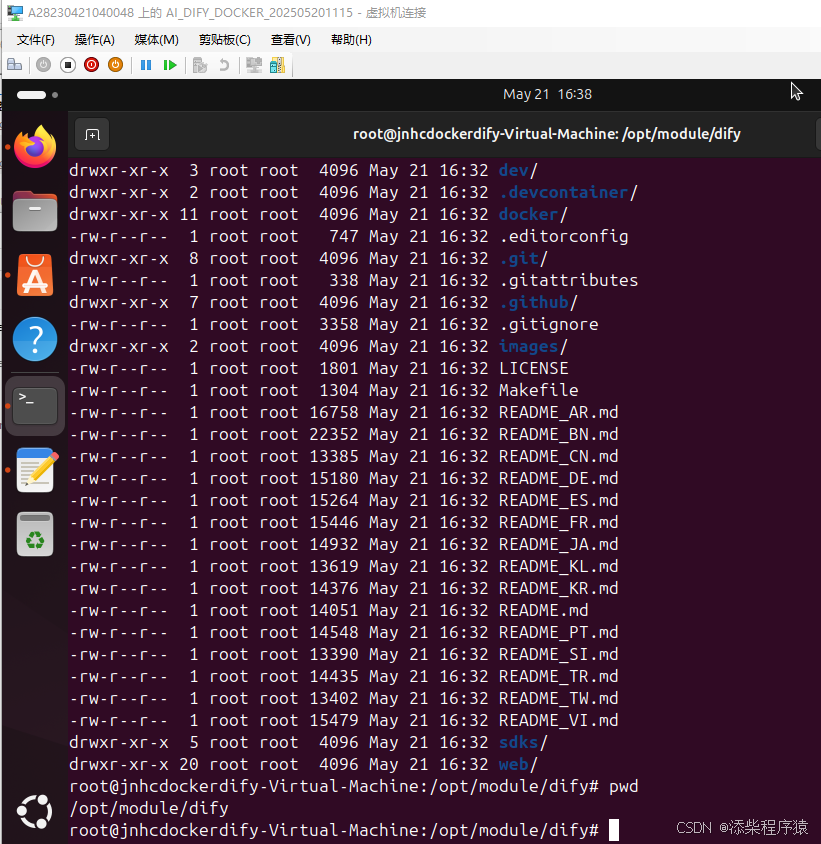Turn off the VM with the black square icon

click(68, 65)
